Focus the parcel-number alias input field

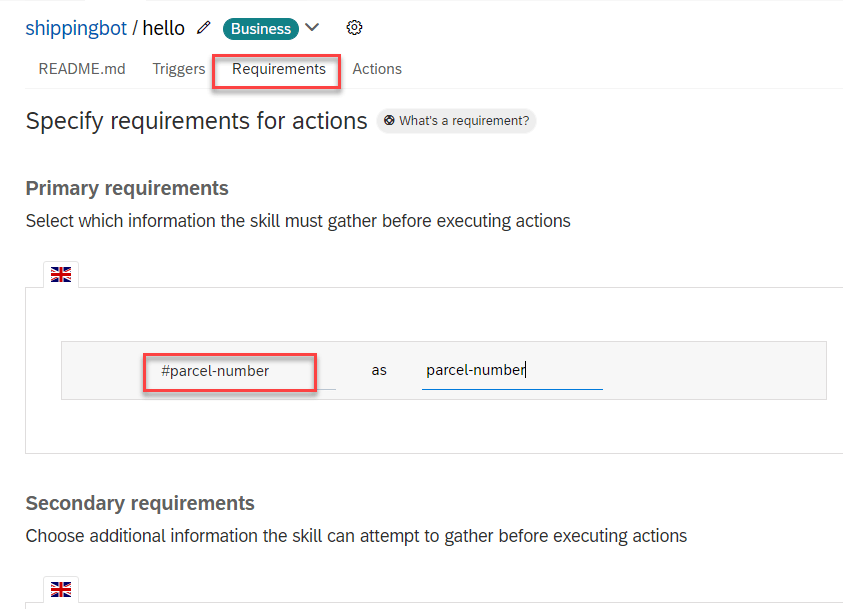coord(511,371)
